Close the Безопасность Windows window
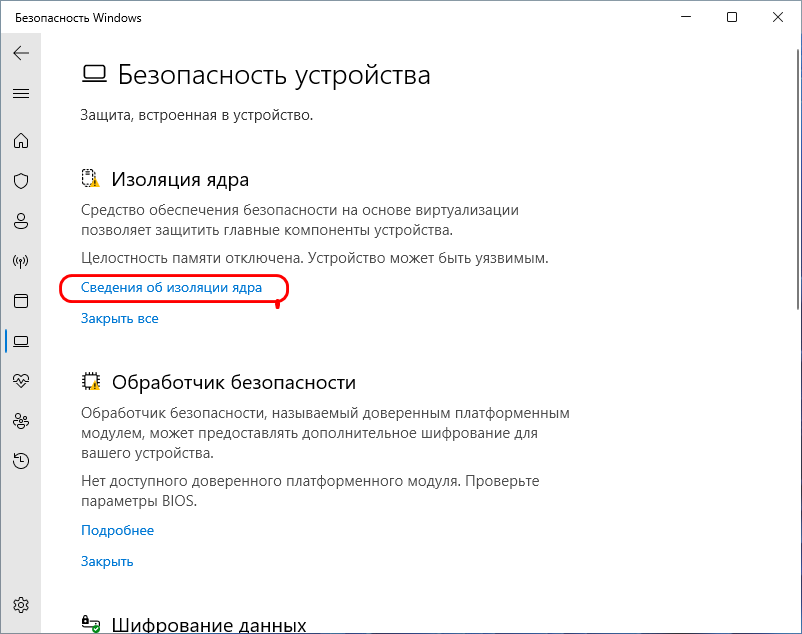The image size is (802, 634). [x=778, y=17]
